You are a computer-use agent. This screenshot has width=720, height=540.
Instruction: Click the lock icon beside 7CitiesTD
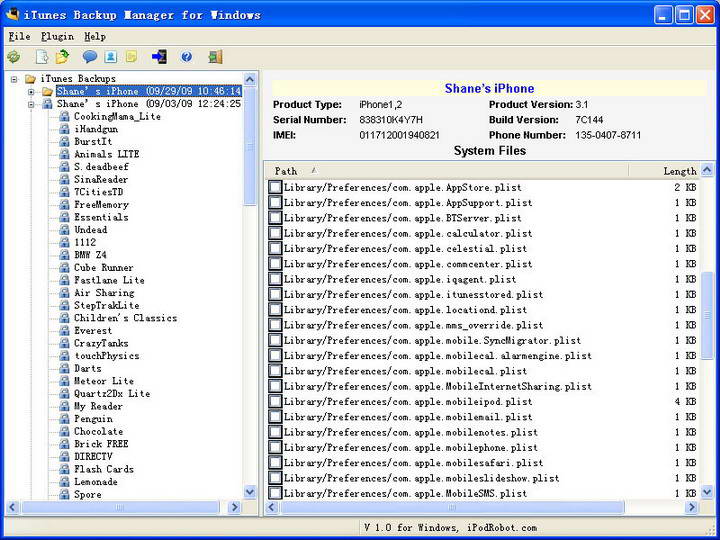65,192
